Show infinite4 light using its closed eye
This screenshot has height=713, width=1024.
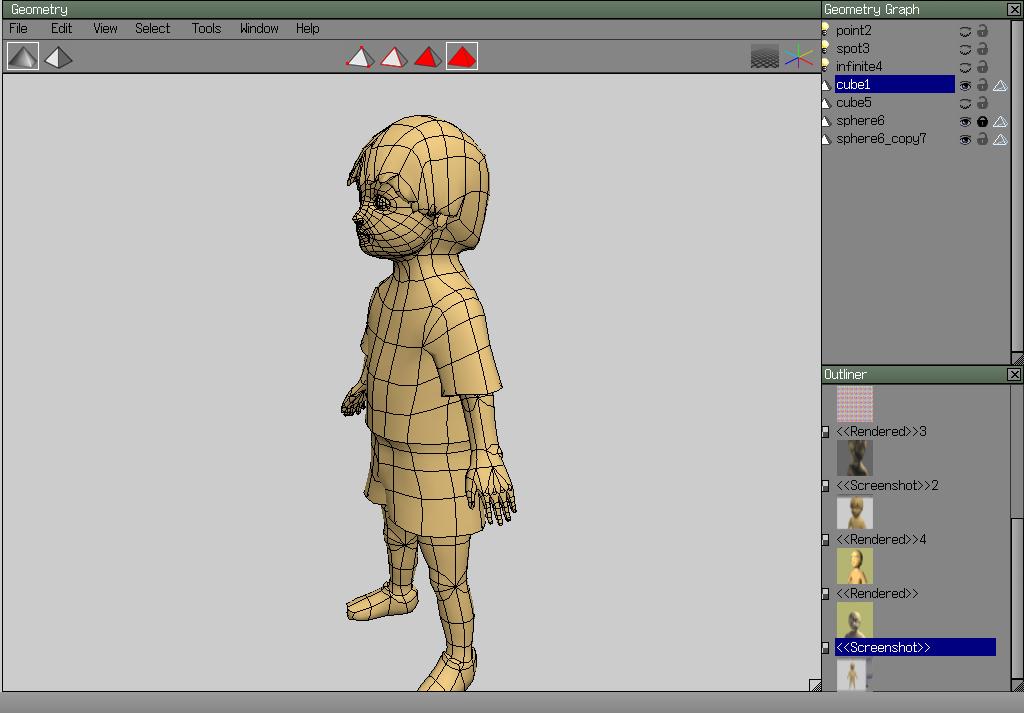[965, 67]
